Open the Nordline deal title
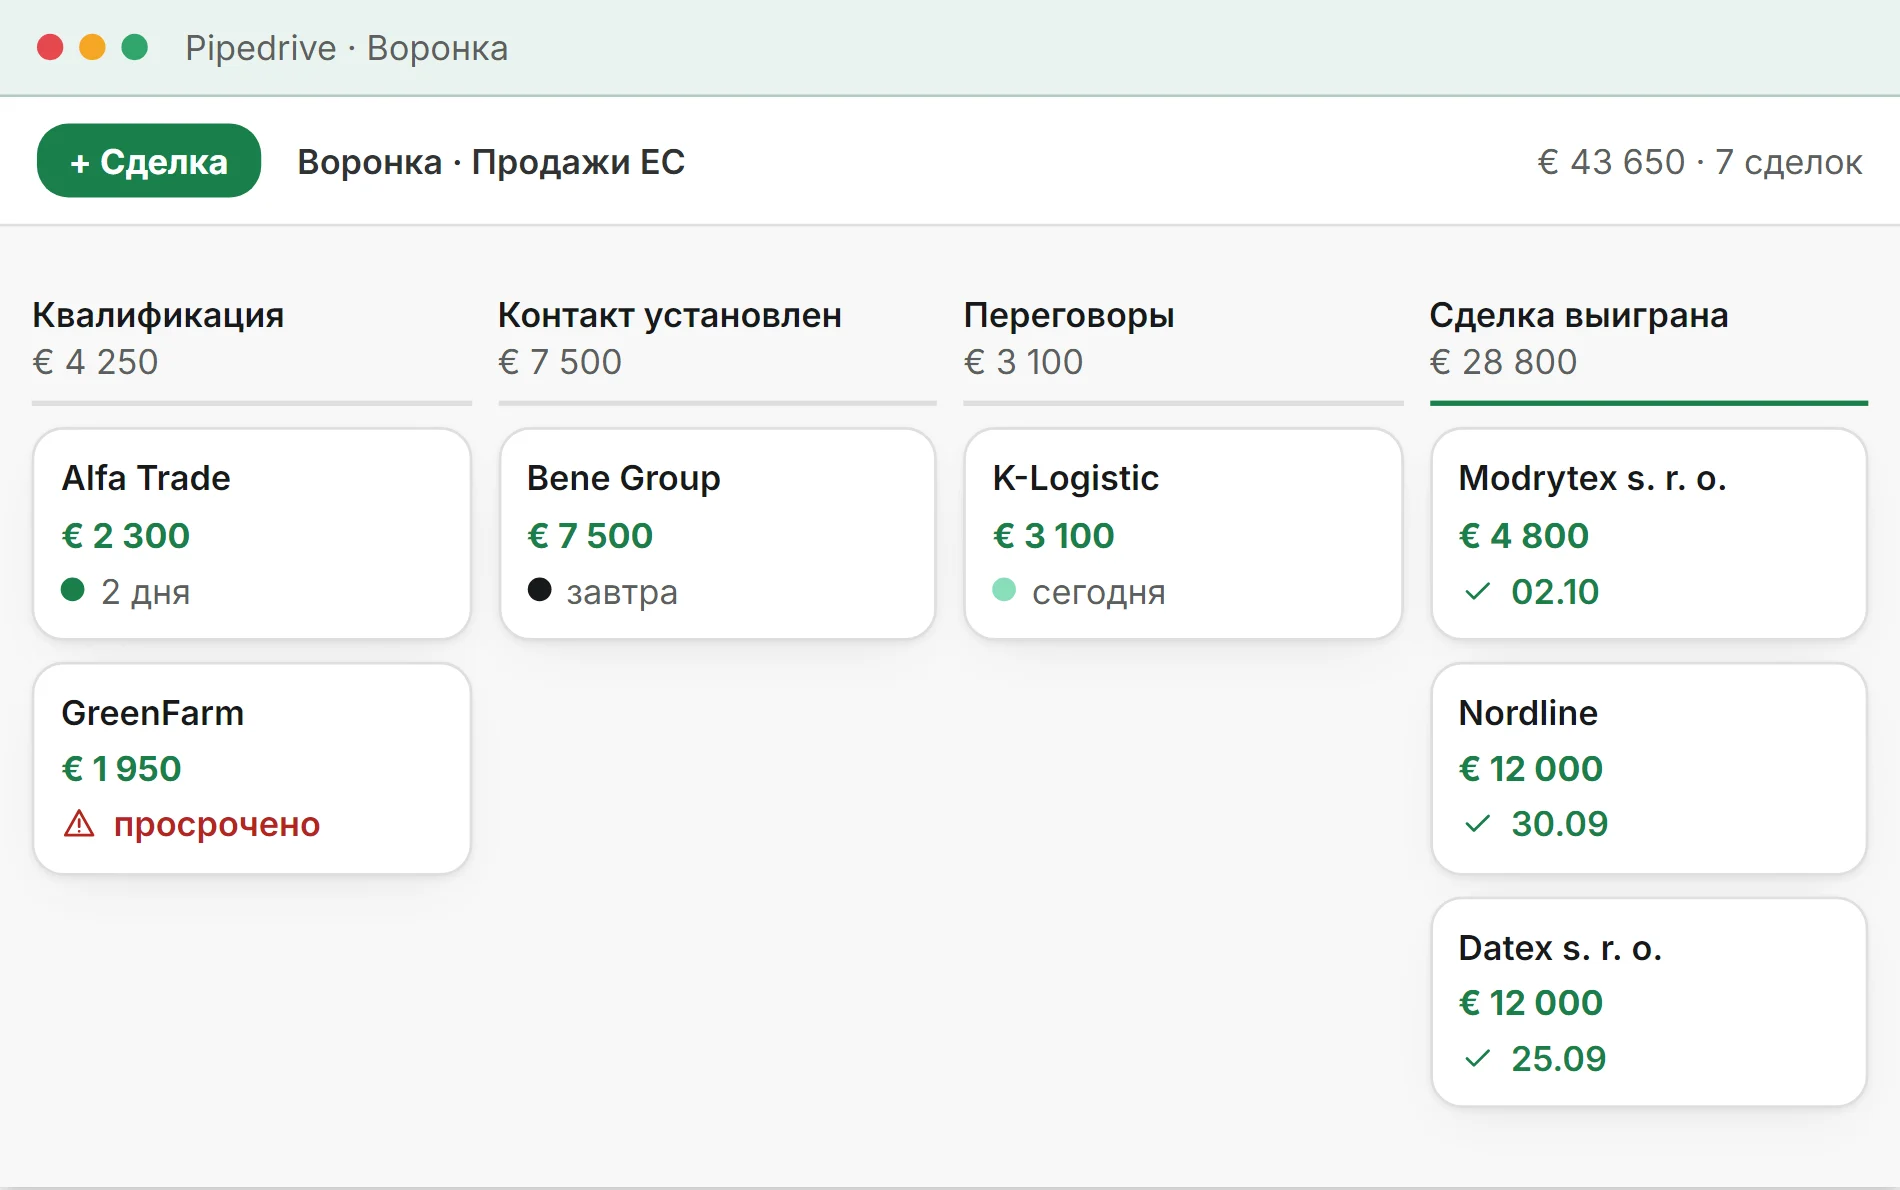 pyautogui.click(x=1528, y=713)
